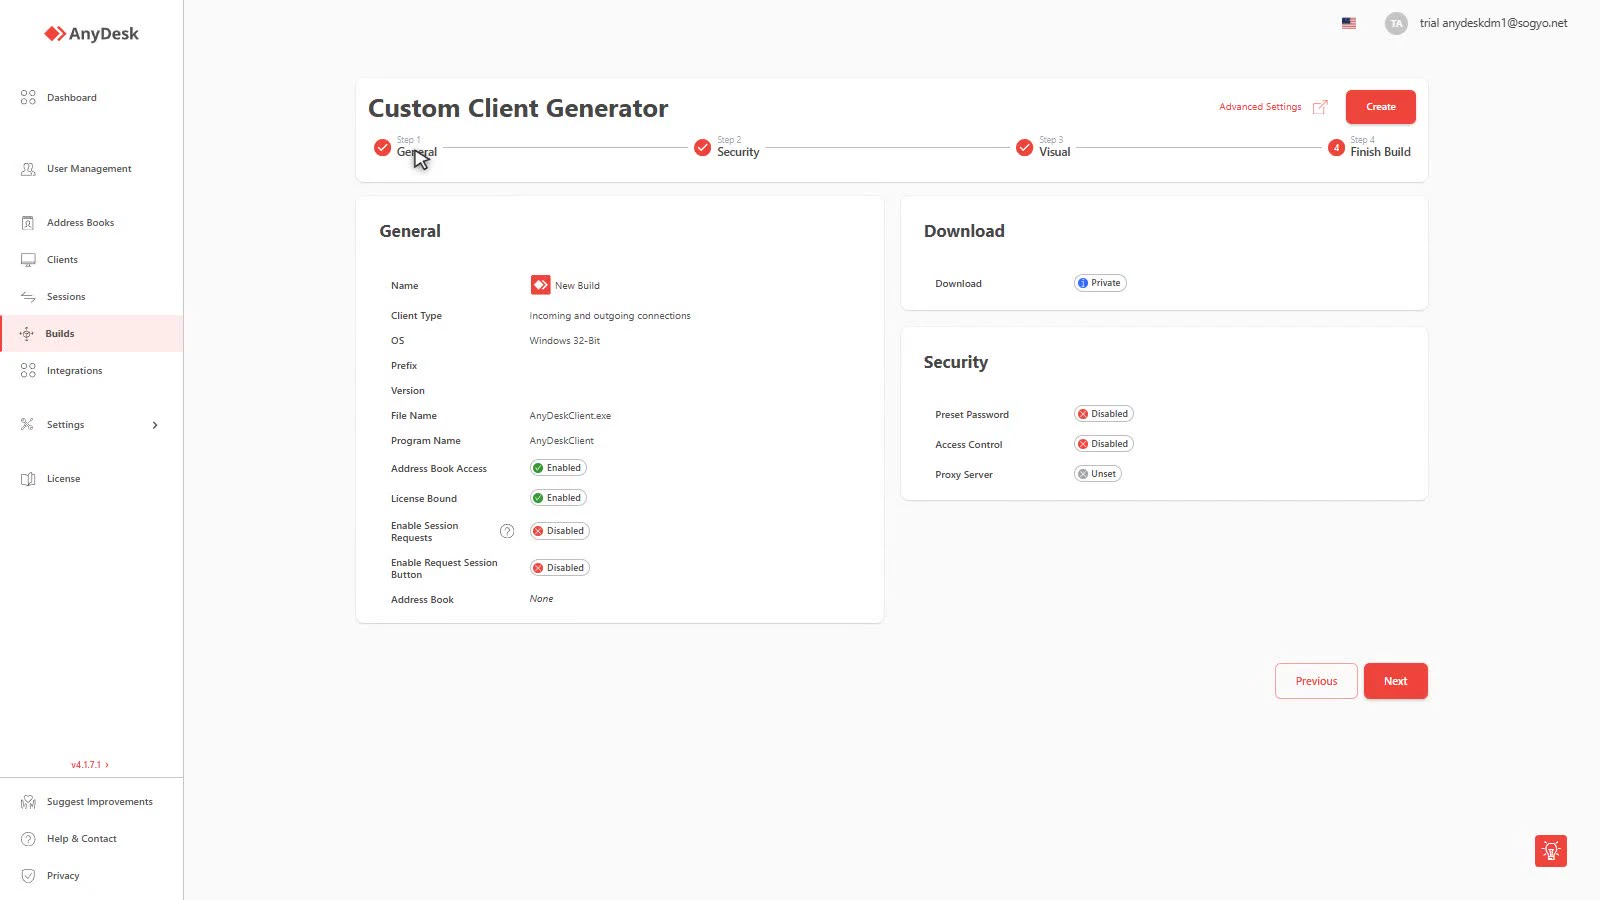Jump to the Visual step
The image size is (1600, 900).
pyautogui.click(x=1054, y=152)
